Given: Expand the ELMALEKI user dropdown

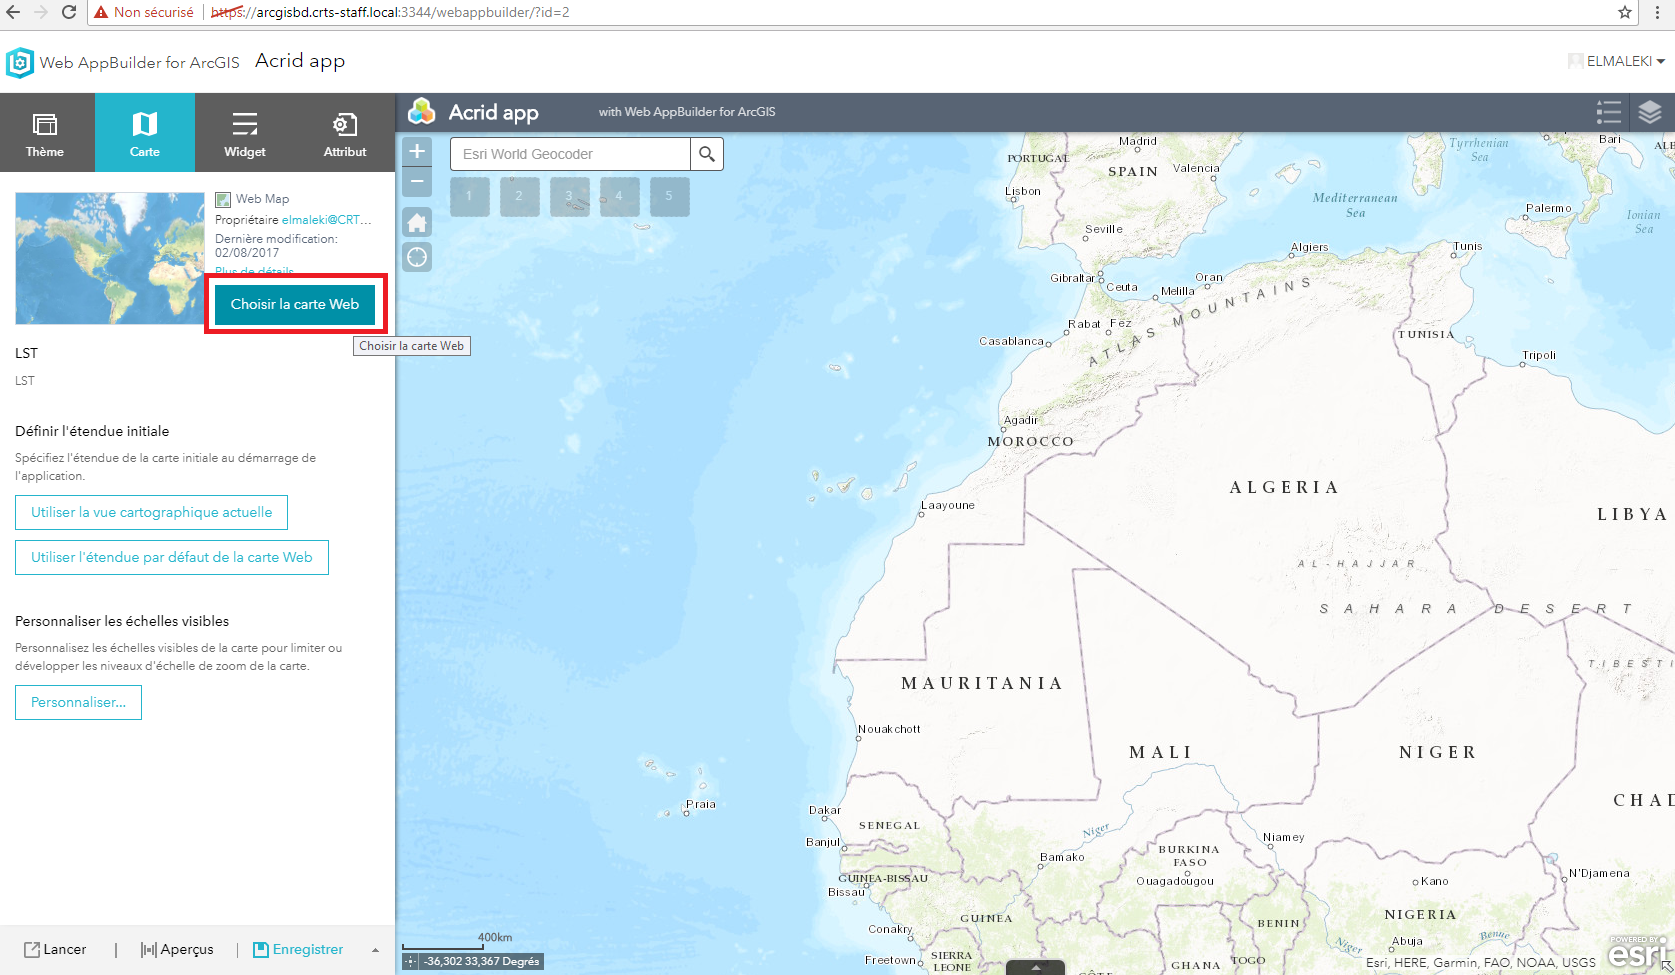Looking at the screenshot, I should pos(1616,61).
